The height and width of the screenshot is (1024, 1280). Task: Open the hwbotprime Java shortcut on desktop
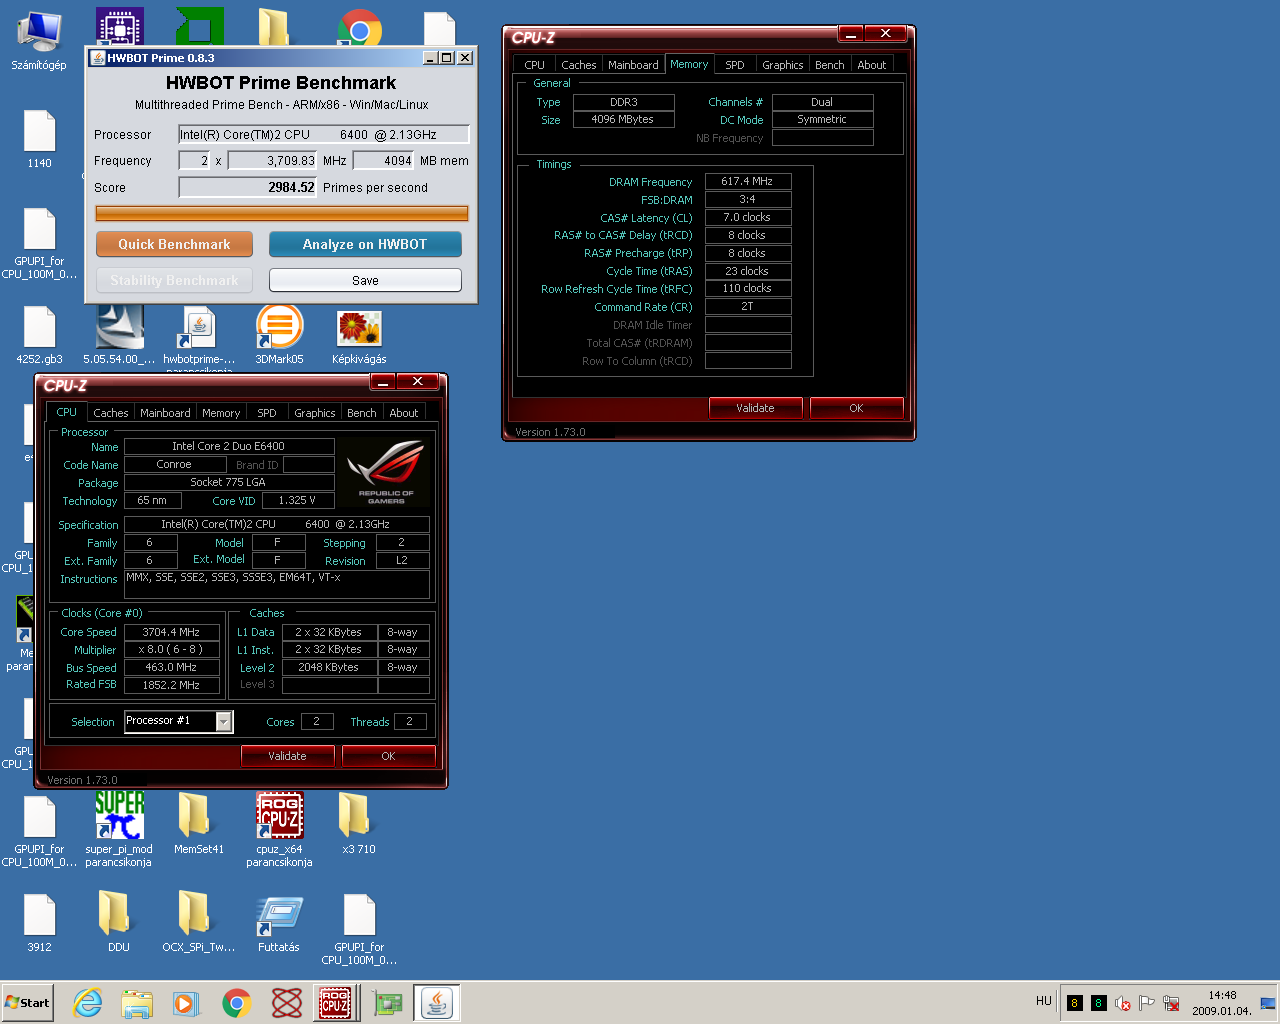point(199,335)
